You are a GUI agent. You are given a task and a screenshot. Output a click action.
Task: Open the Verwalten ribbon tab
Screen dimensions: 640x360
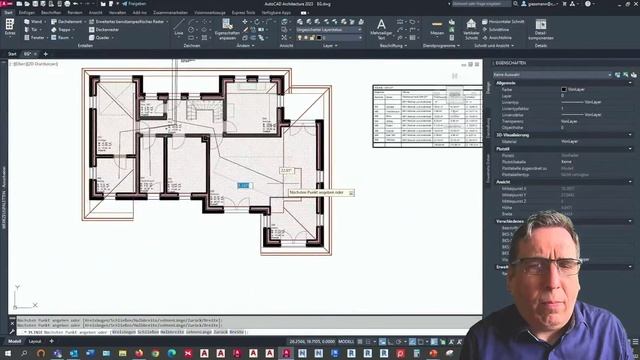(x=117, y=13)
